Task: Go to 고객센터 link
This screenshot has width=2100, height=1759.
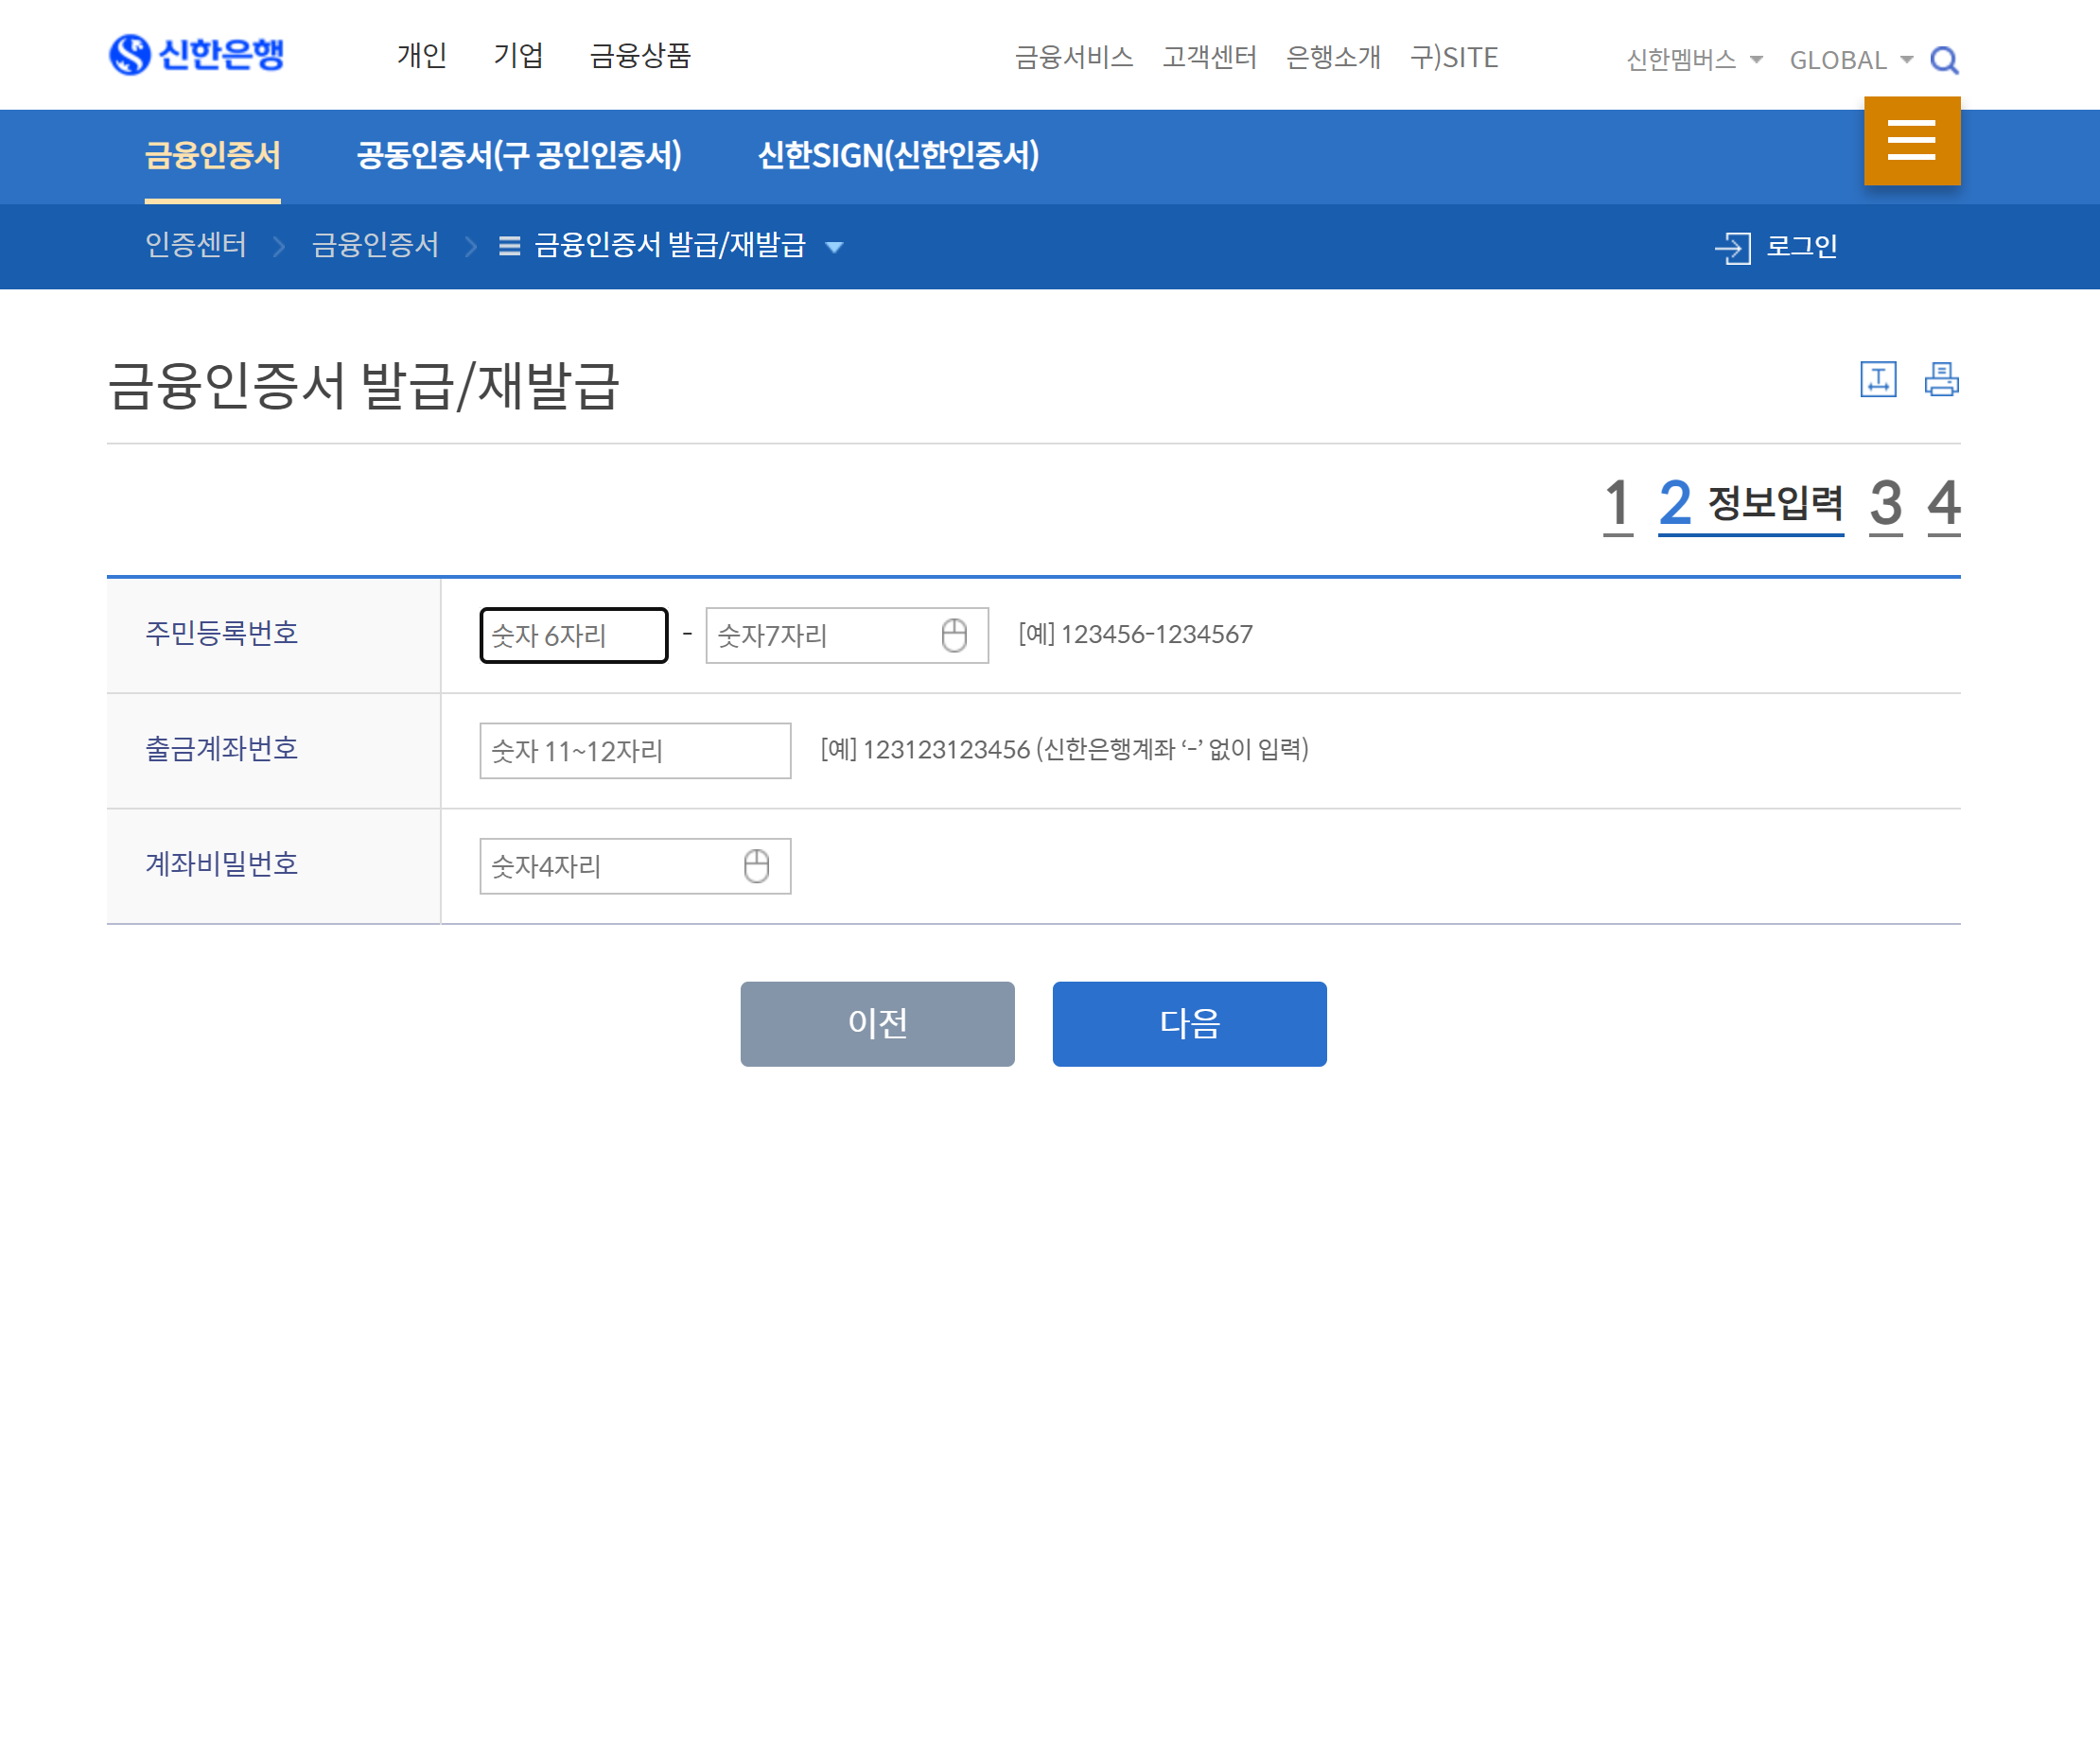Action: 1209,58
